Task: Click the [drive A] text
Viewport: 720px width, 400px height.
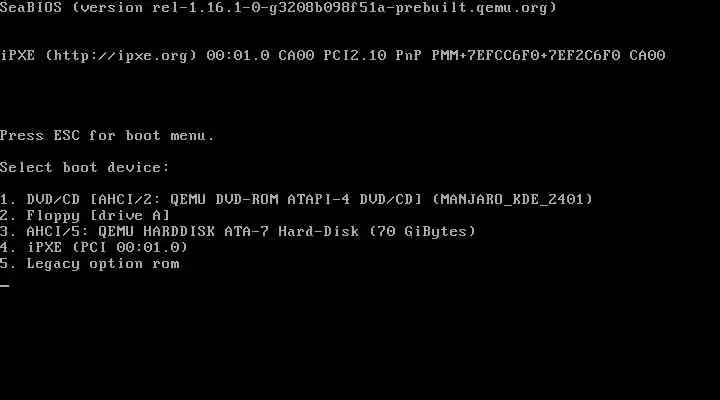Action: click(129, 215)
